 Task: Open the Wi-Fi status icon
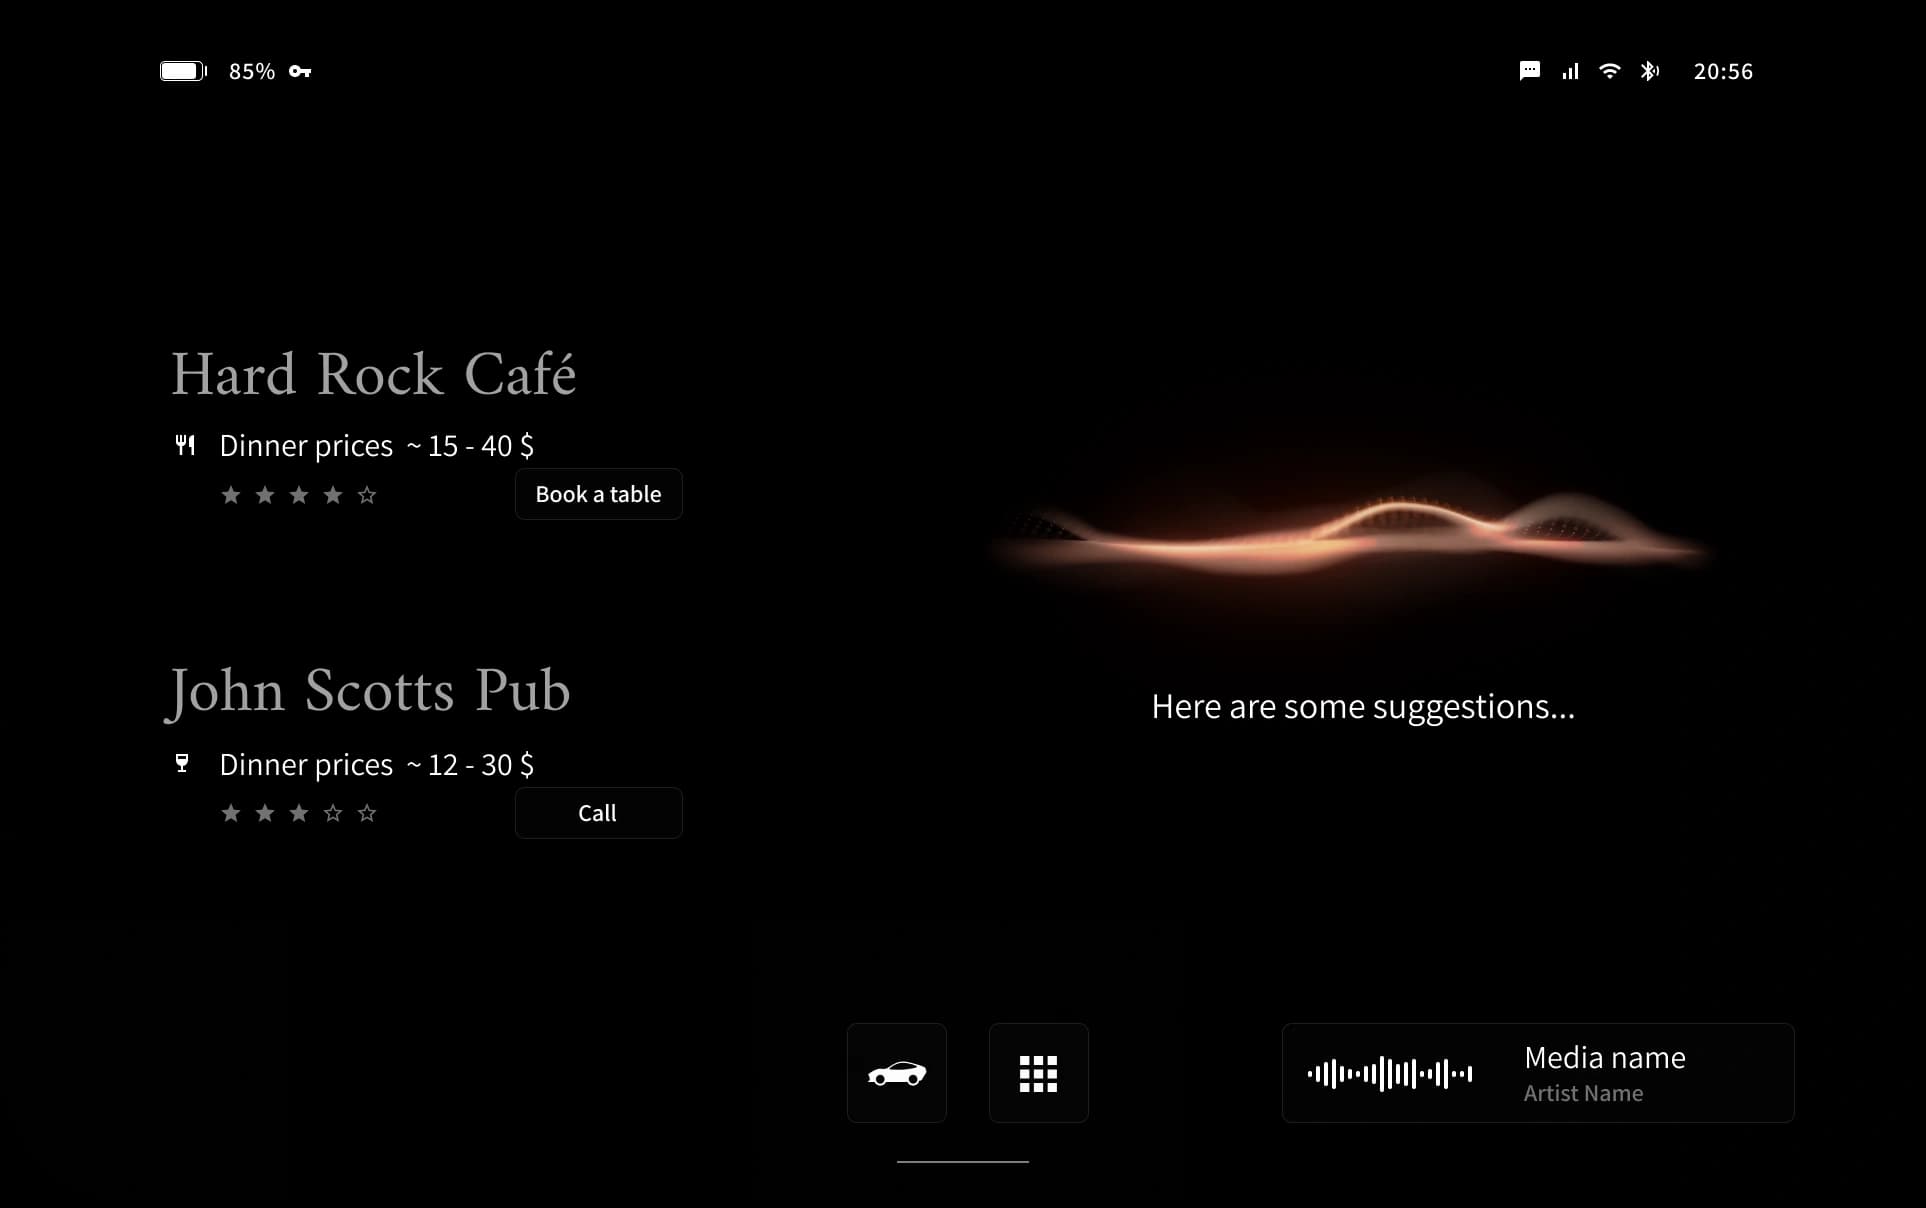click(1609, 71)
